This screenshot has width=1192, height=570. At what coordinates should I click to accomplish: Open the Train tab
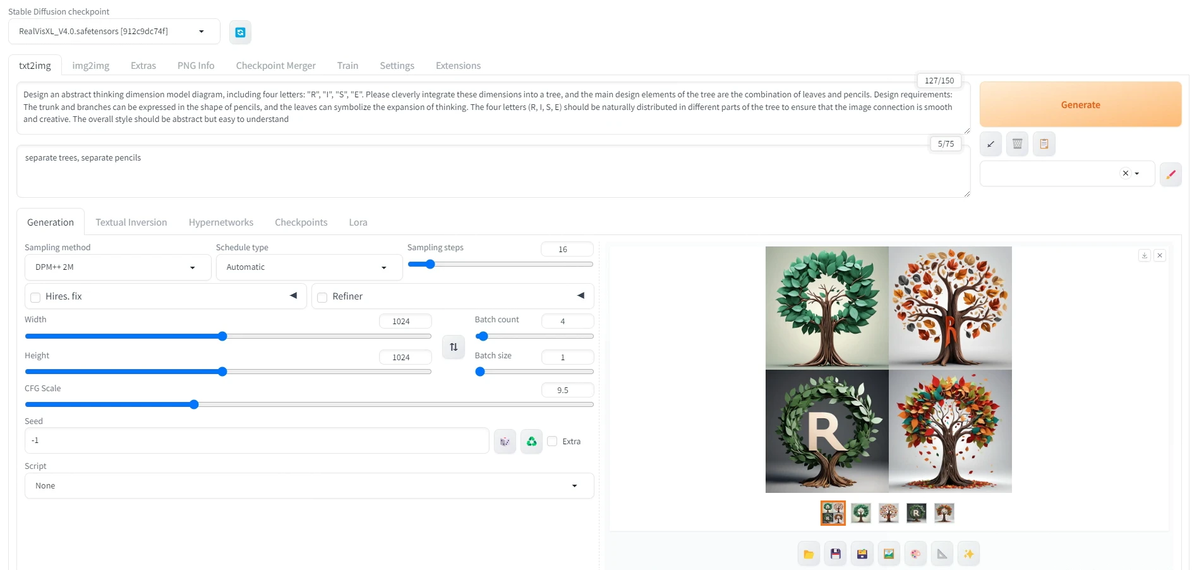(x=347, y=65)
